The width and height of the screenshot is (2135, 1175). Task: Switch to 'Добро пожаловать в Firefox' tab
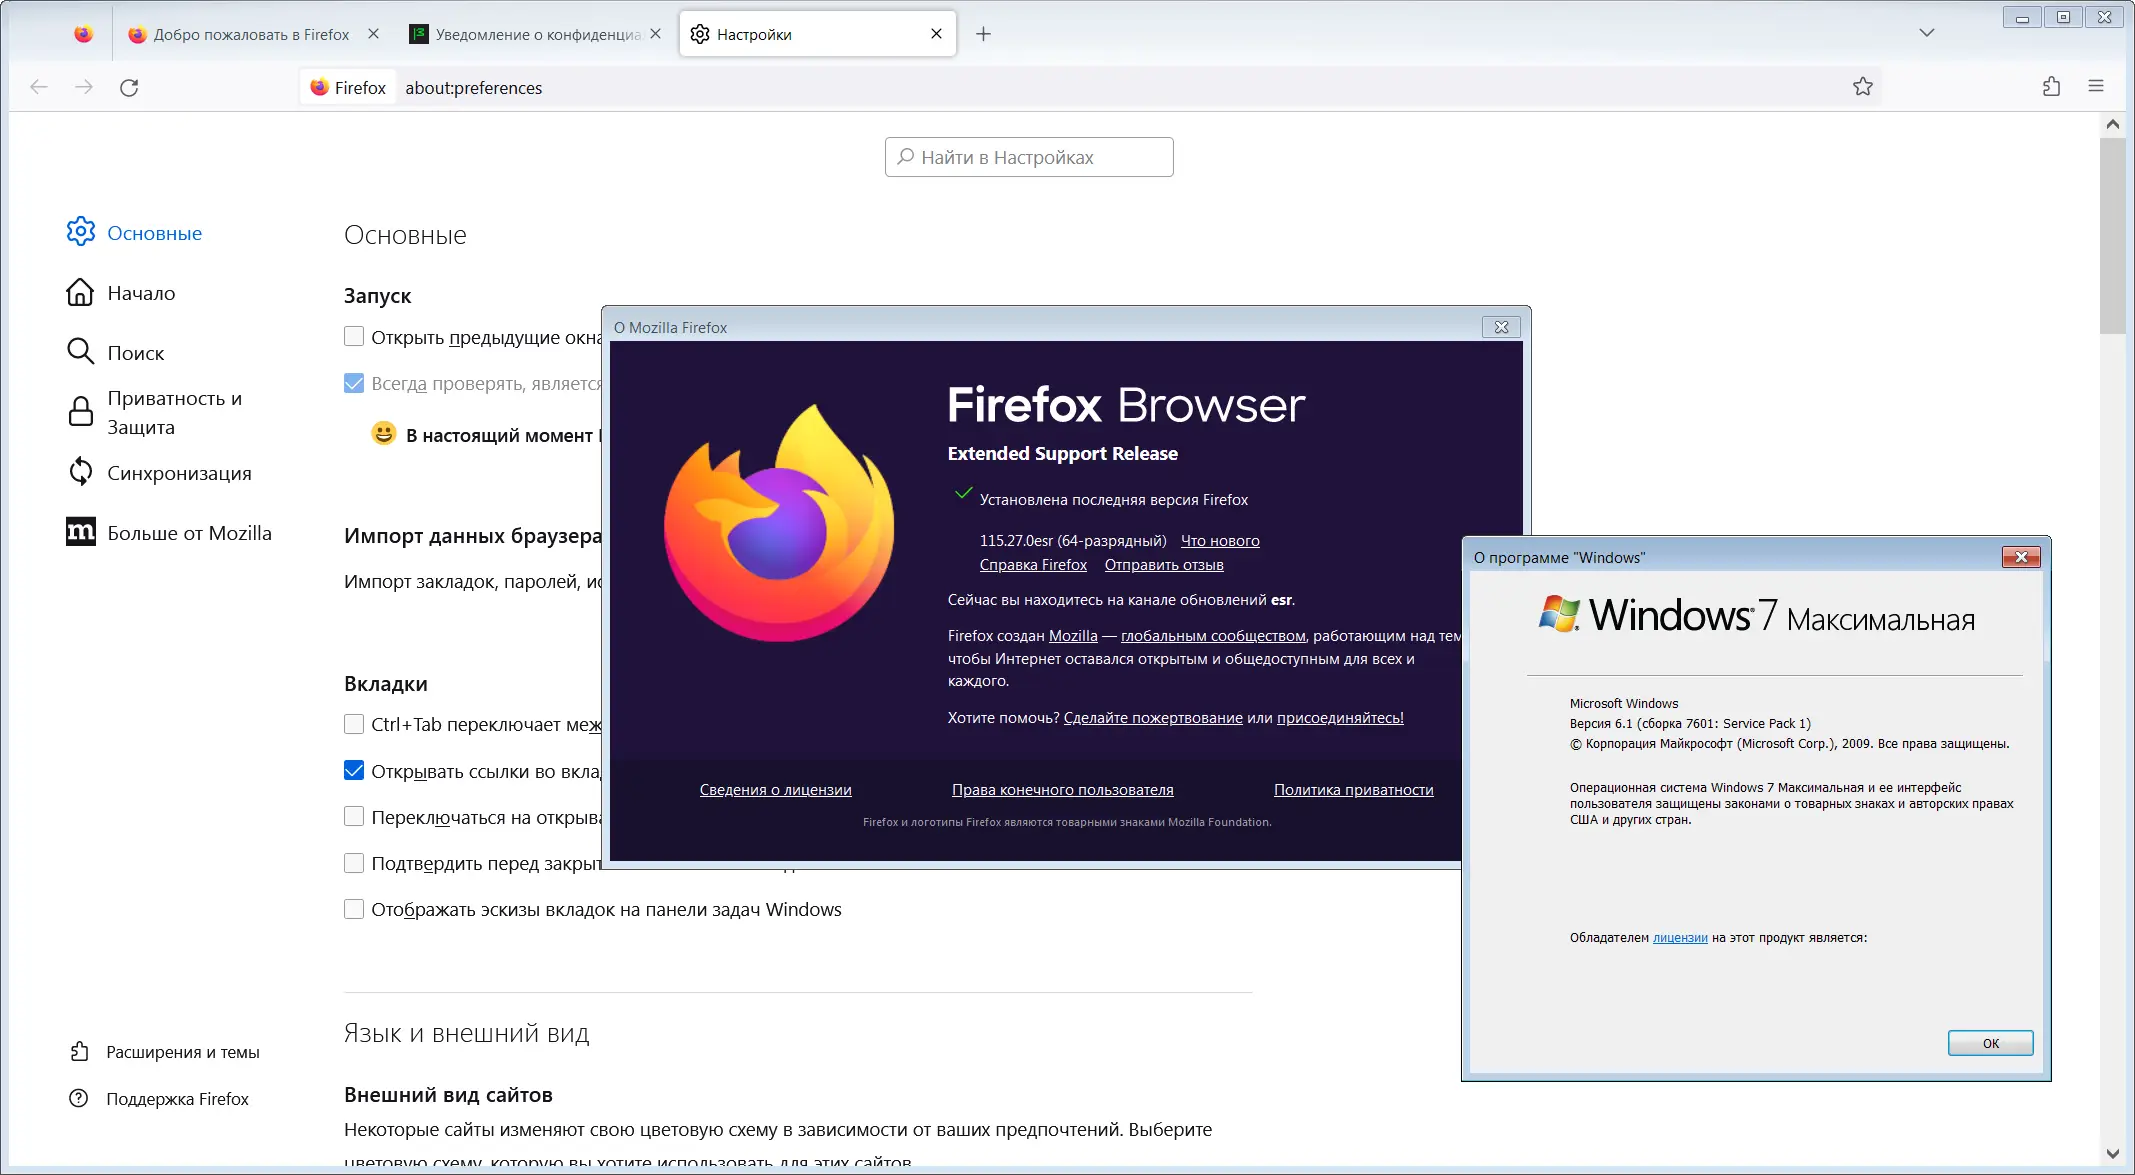(250, 34)
